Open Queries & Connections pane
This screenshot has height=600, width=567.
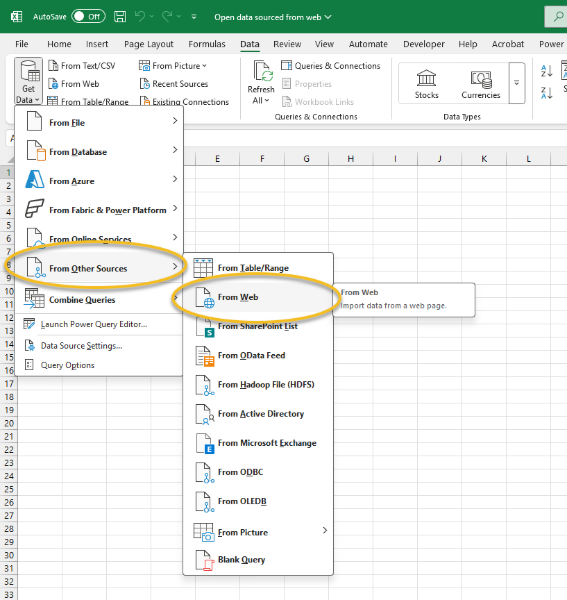(331, 66)
